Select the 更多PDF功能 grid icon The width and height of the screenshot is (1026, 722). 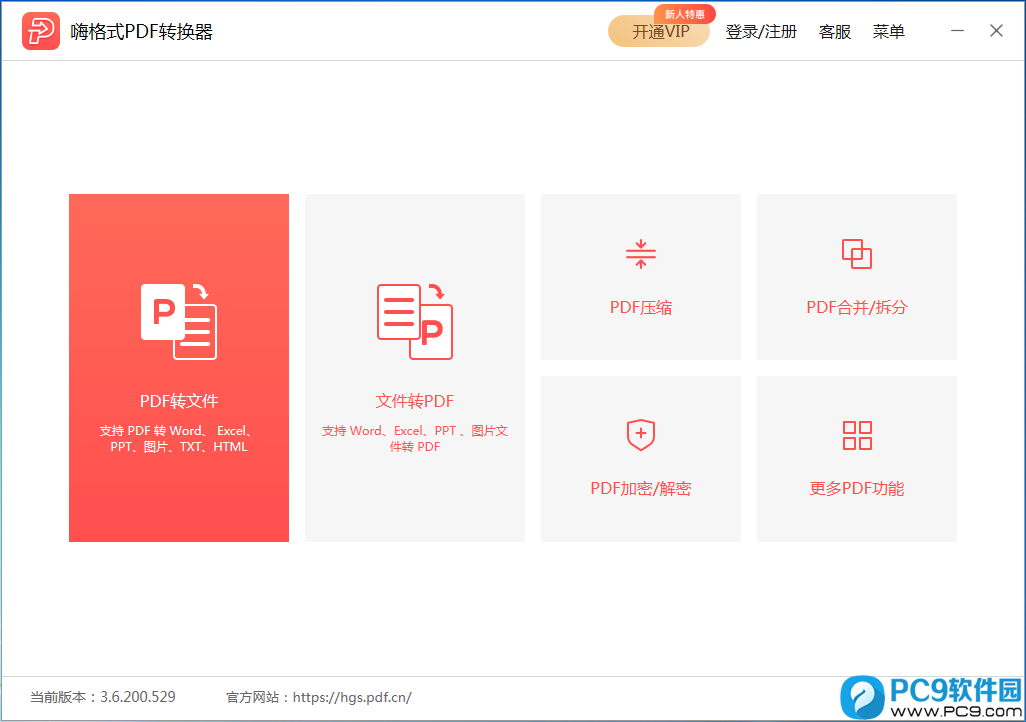point(857,435)
